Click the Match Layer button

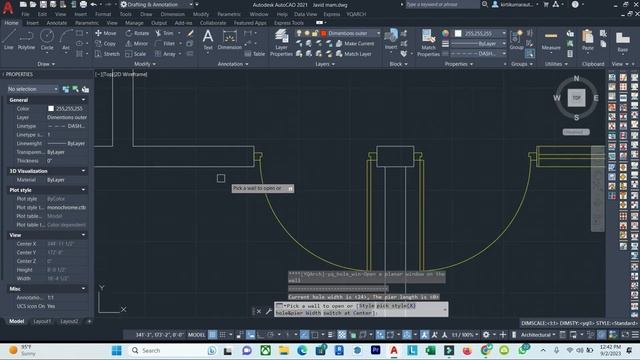click(353, 54)
